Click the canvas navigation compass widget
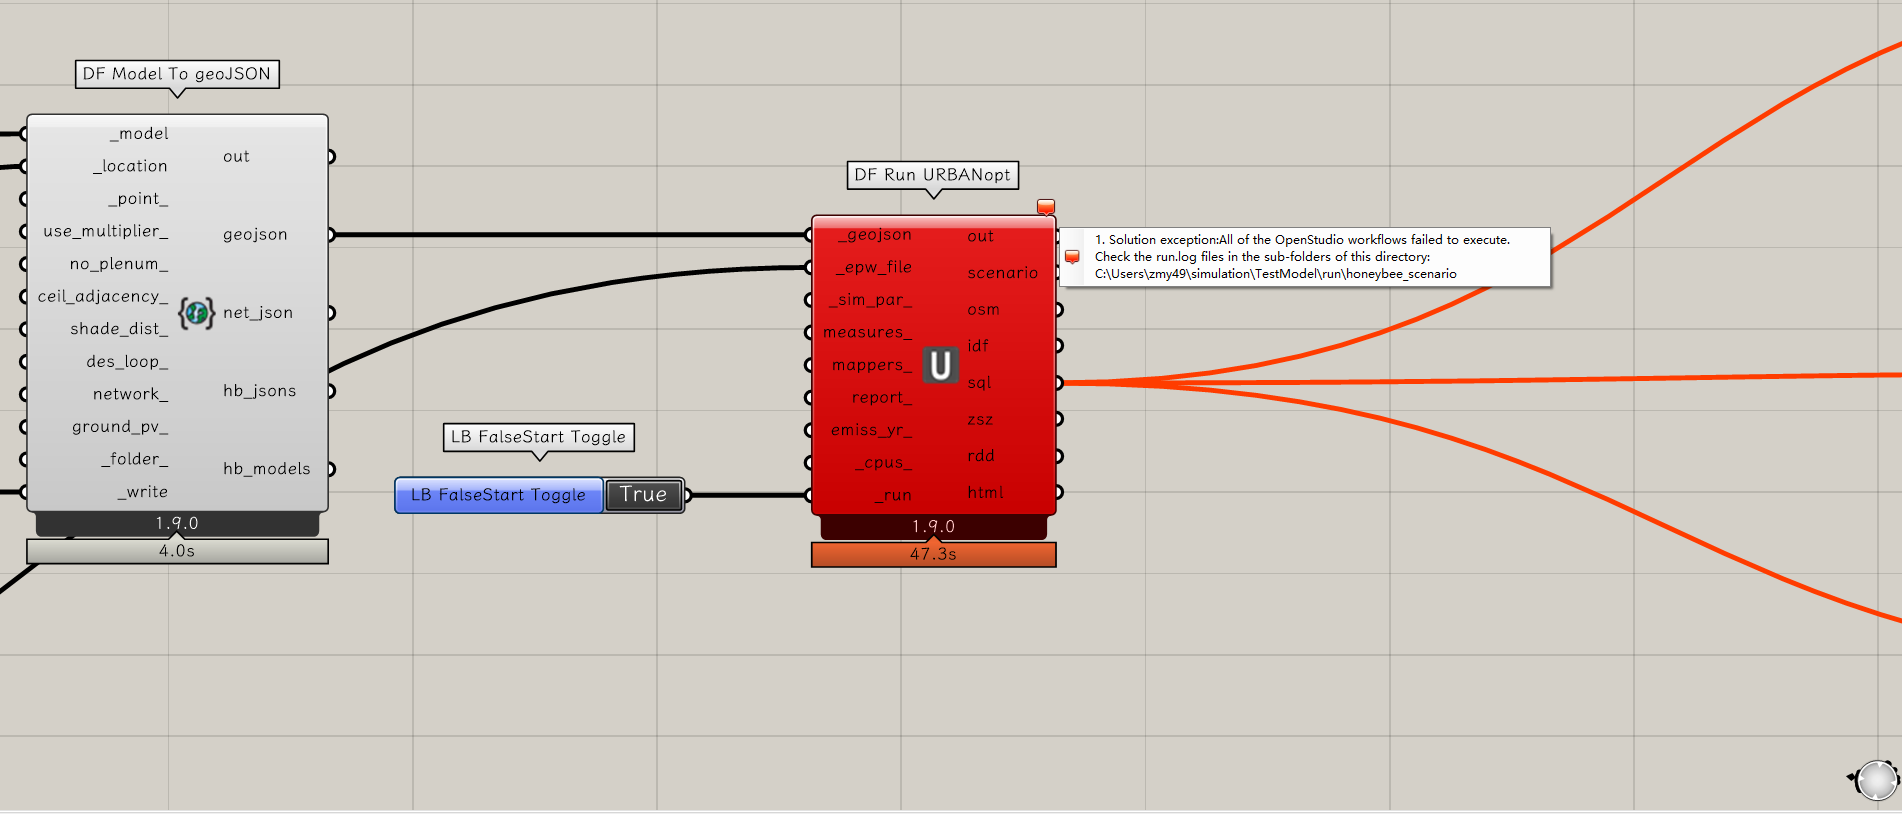 pos(1876,779)
